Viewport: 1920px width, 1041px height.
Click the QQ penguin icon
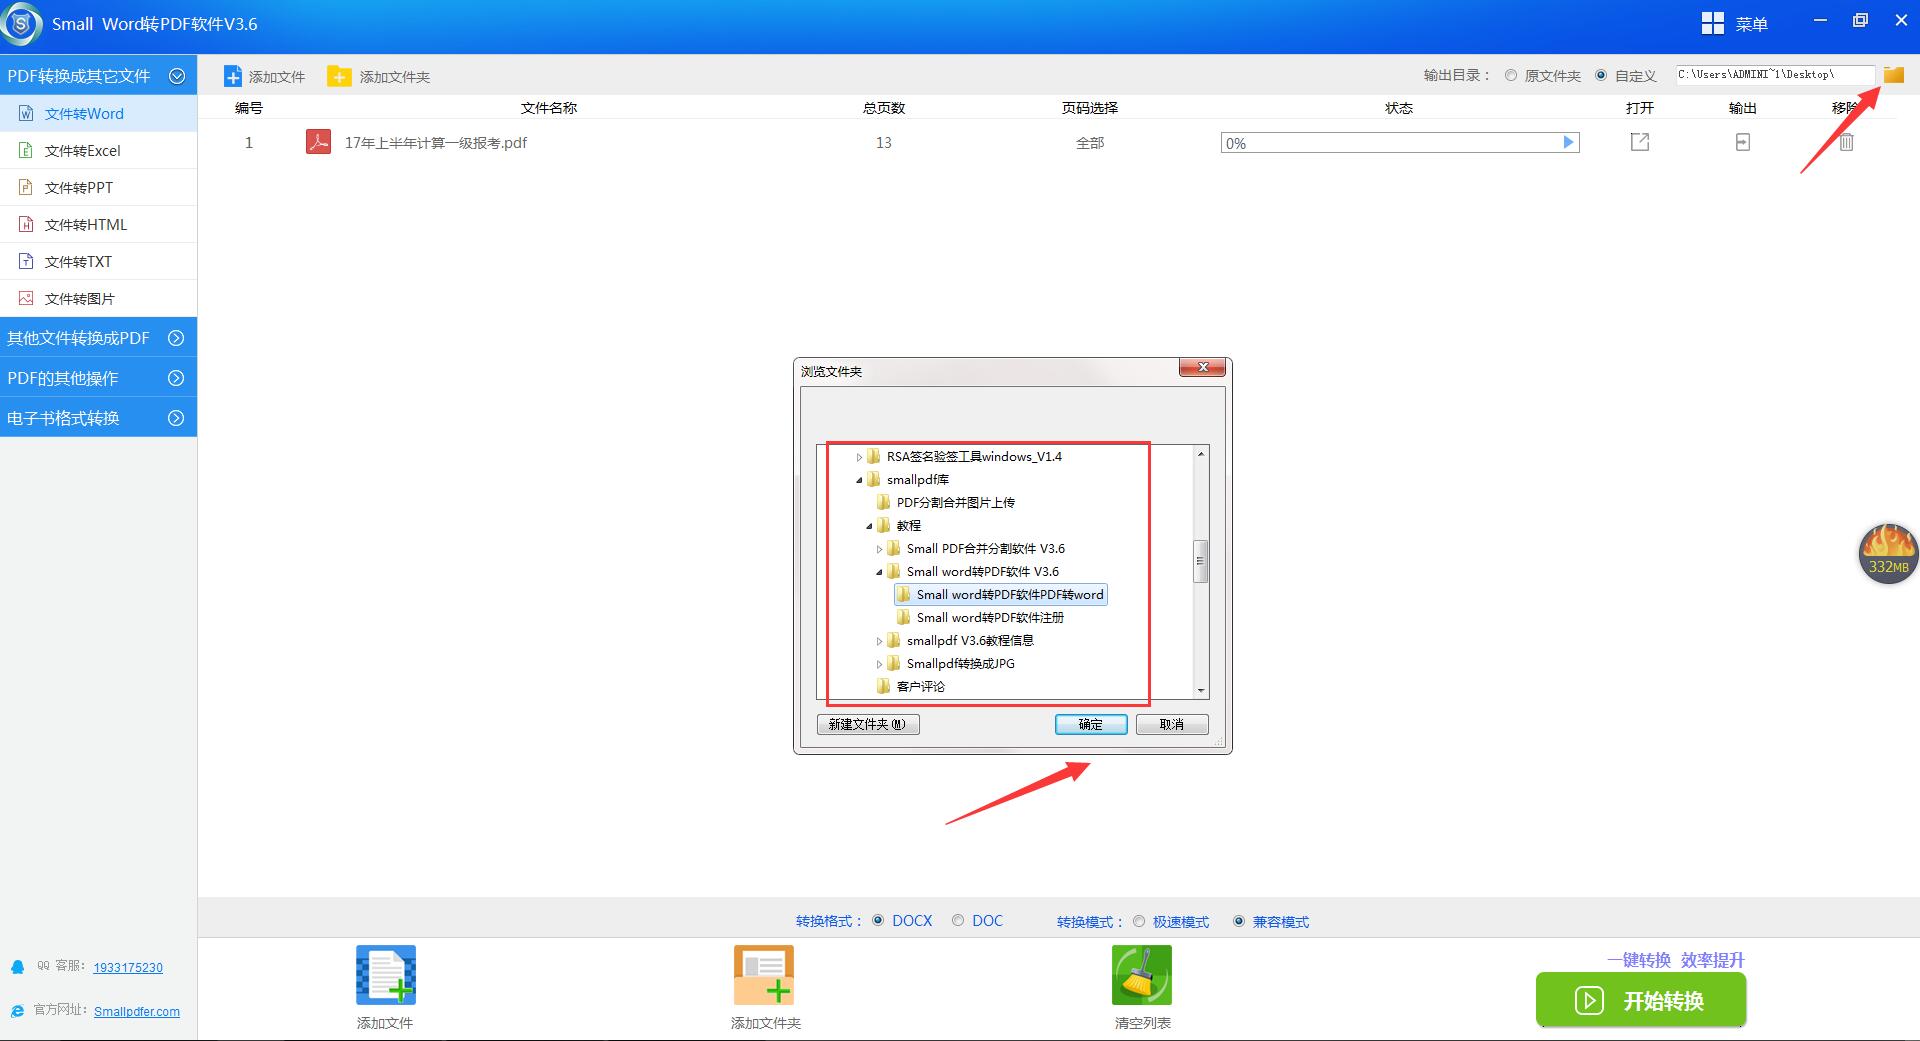coord(17,967)
